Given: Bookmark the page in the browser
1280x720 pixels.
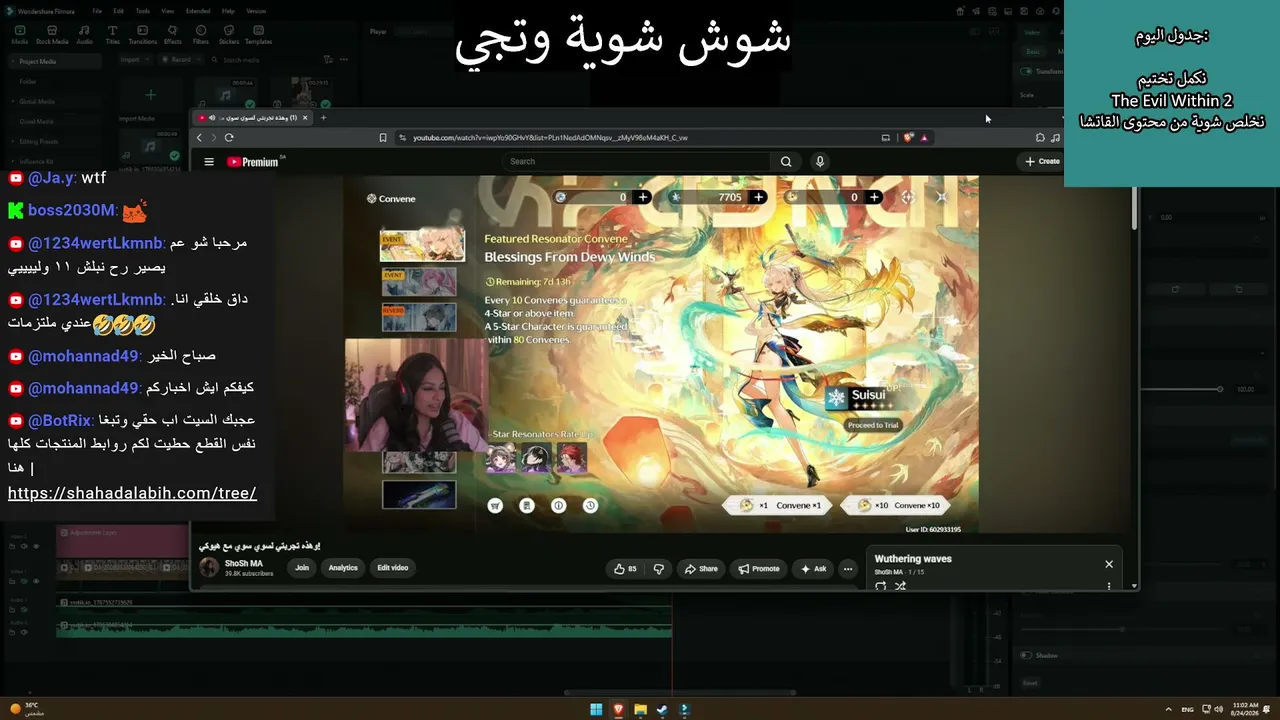Looking at the screenshot, I should (383, 138).
